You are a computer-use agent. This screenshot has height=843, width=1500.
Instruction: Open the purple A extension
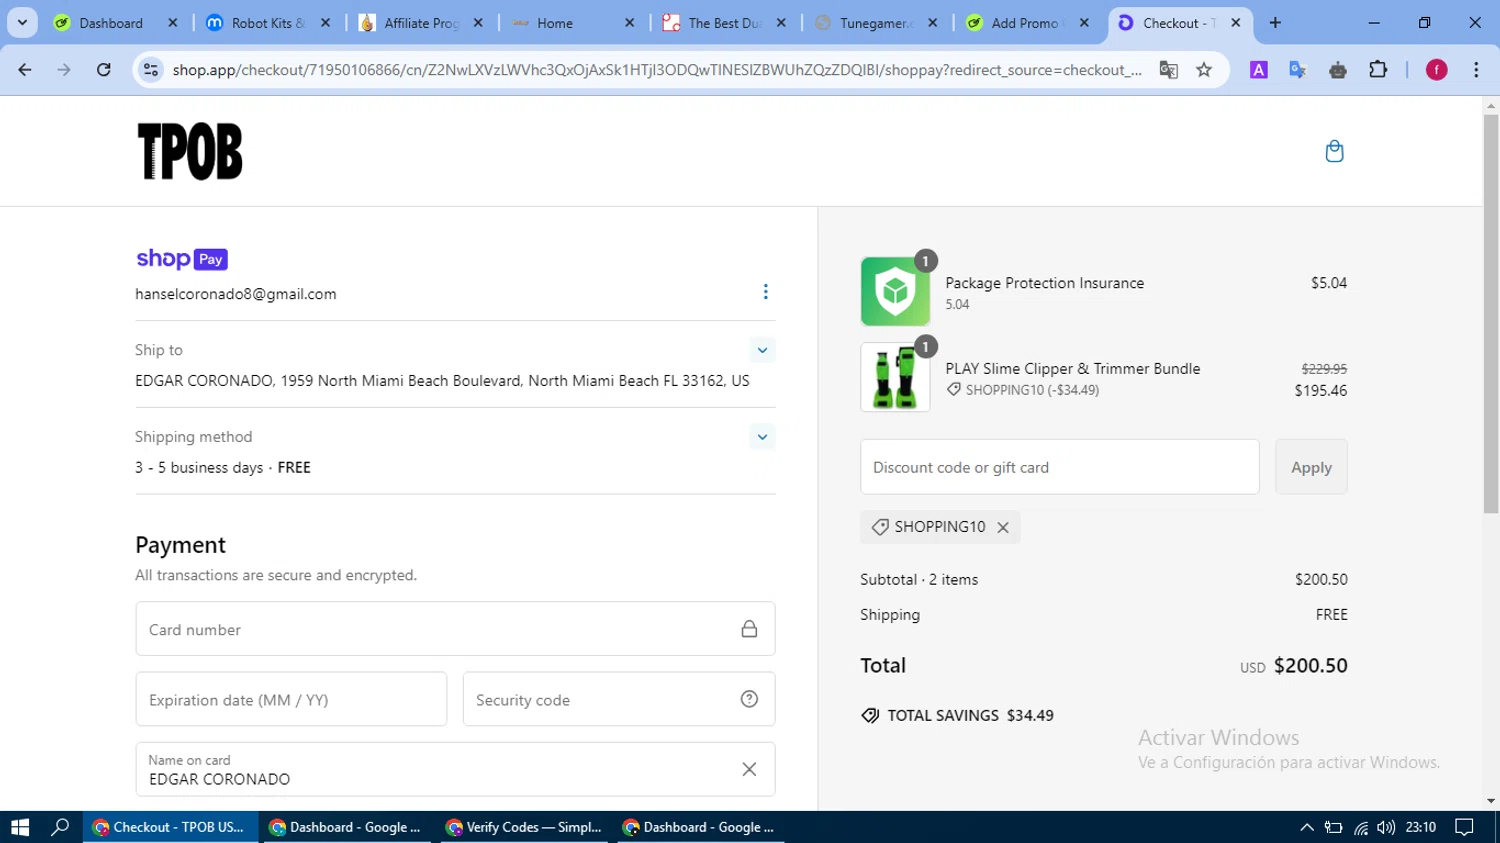click(x=1259, y=69)
